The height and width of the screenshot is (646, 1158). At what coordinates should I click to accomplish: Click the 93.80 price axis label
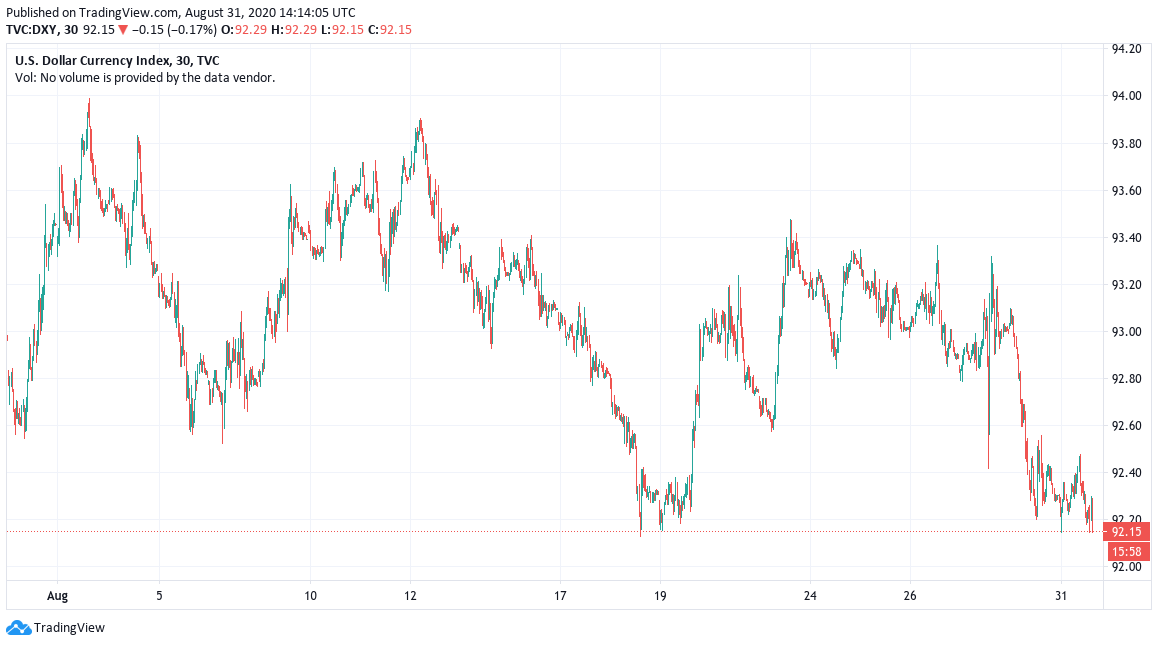pos(1126,143)
